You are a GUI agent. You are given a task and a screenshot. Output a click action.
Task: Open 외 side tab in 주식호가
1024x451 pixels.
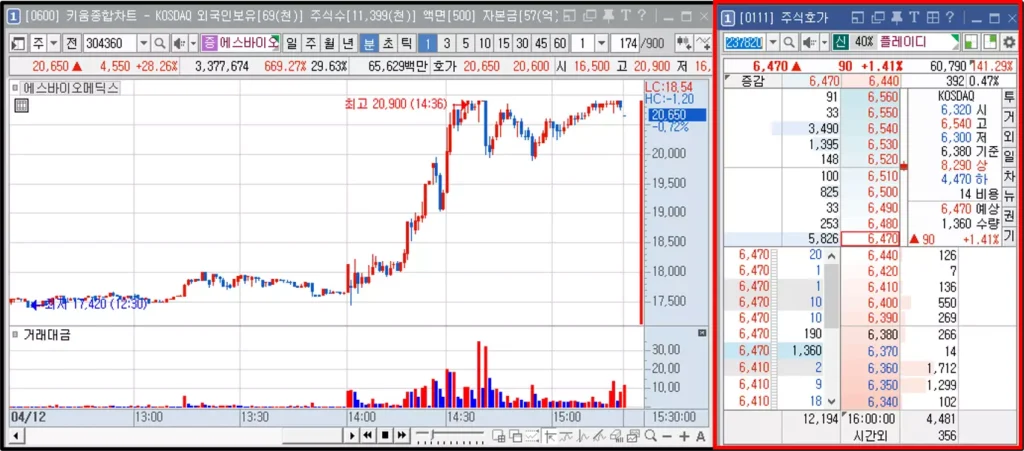(1009, 137)
